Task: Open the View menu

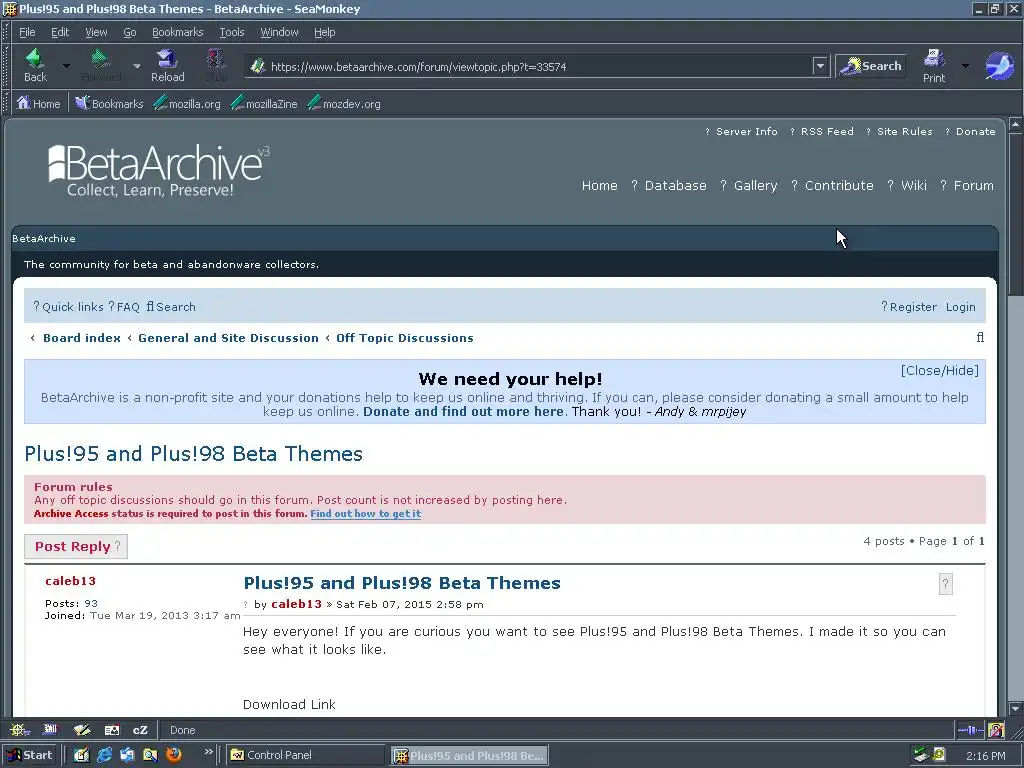Action: pyautogui.click(x=96, y=32)
